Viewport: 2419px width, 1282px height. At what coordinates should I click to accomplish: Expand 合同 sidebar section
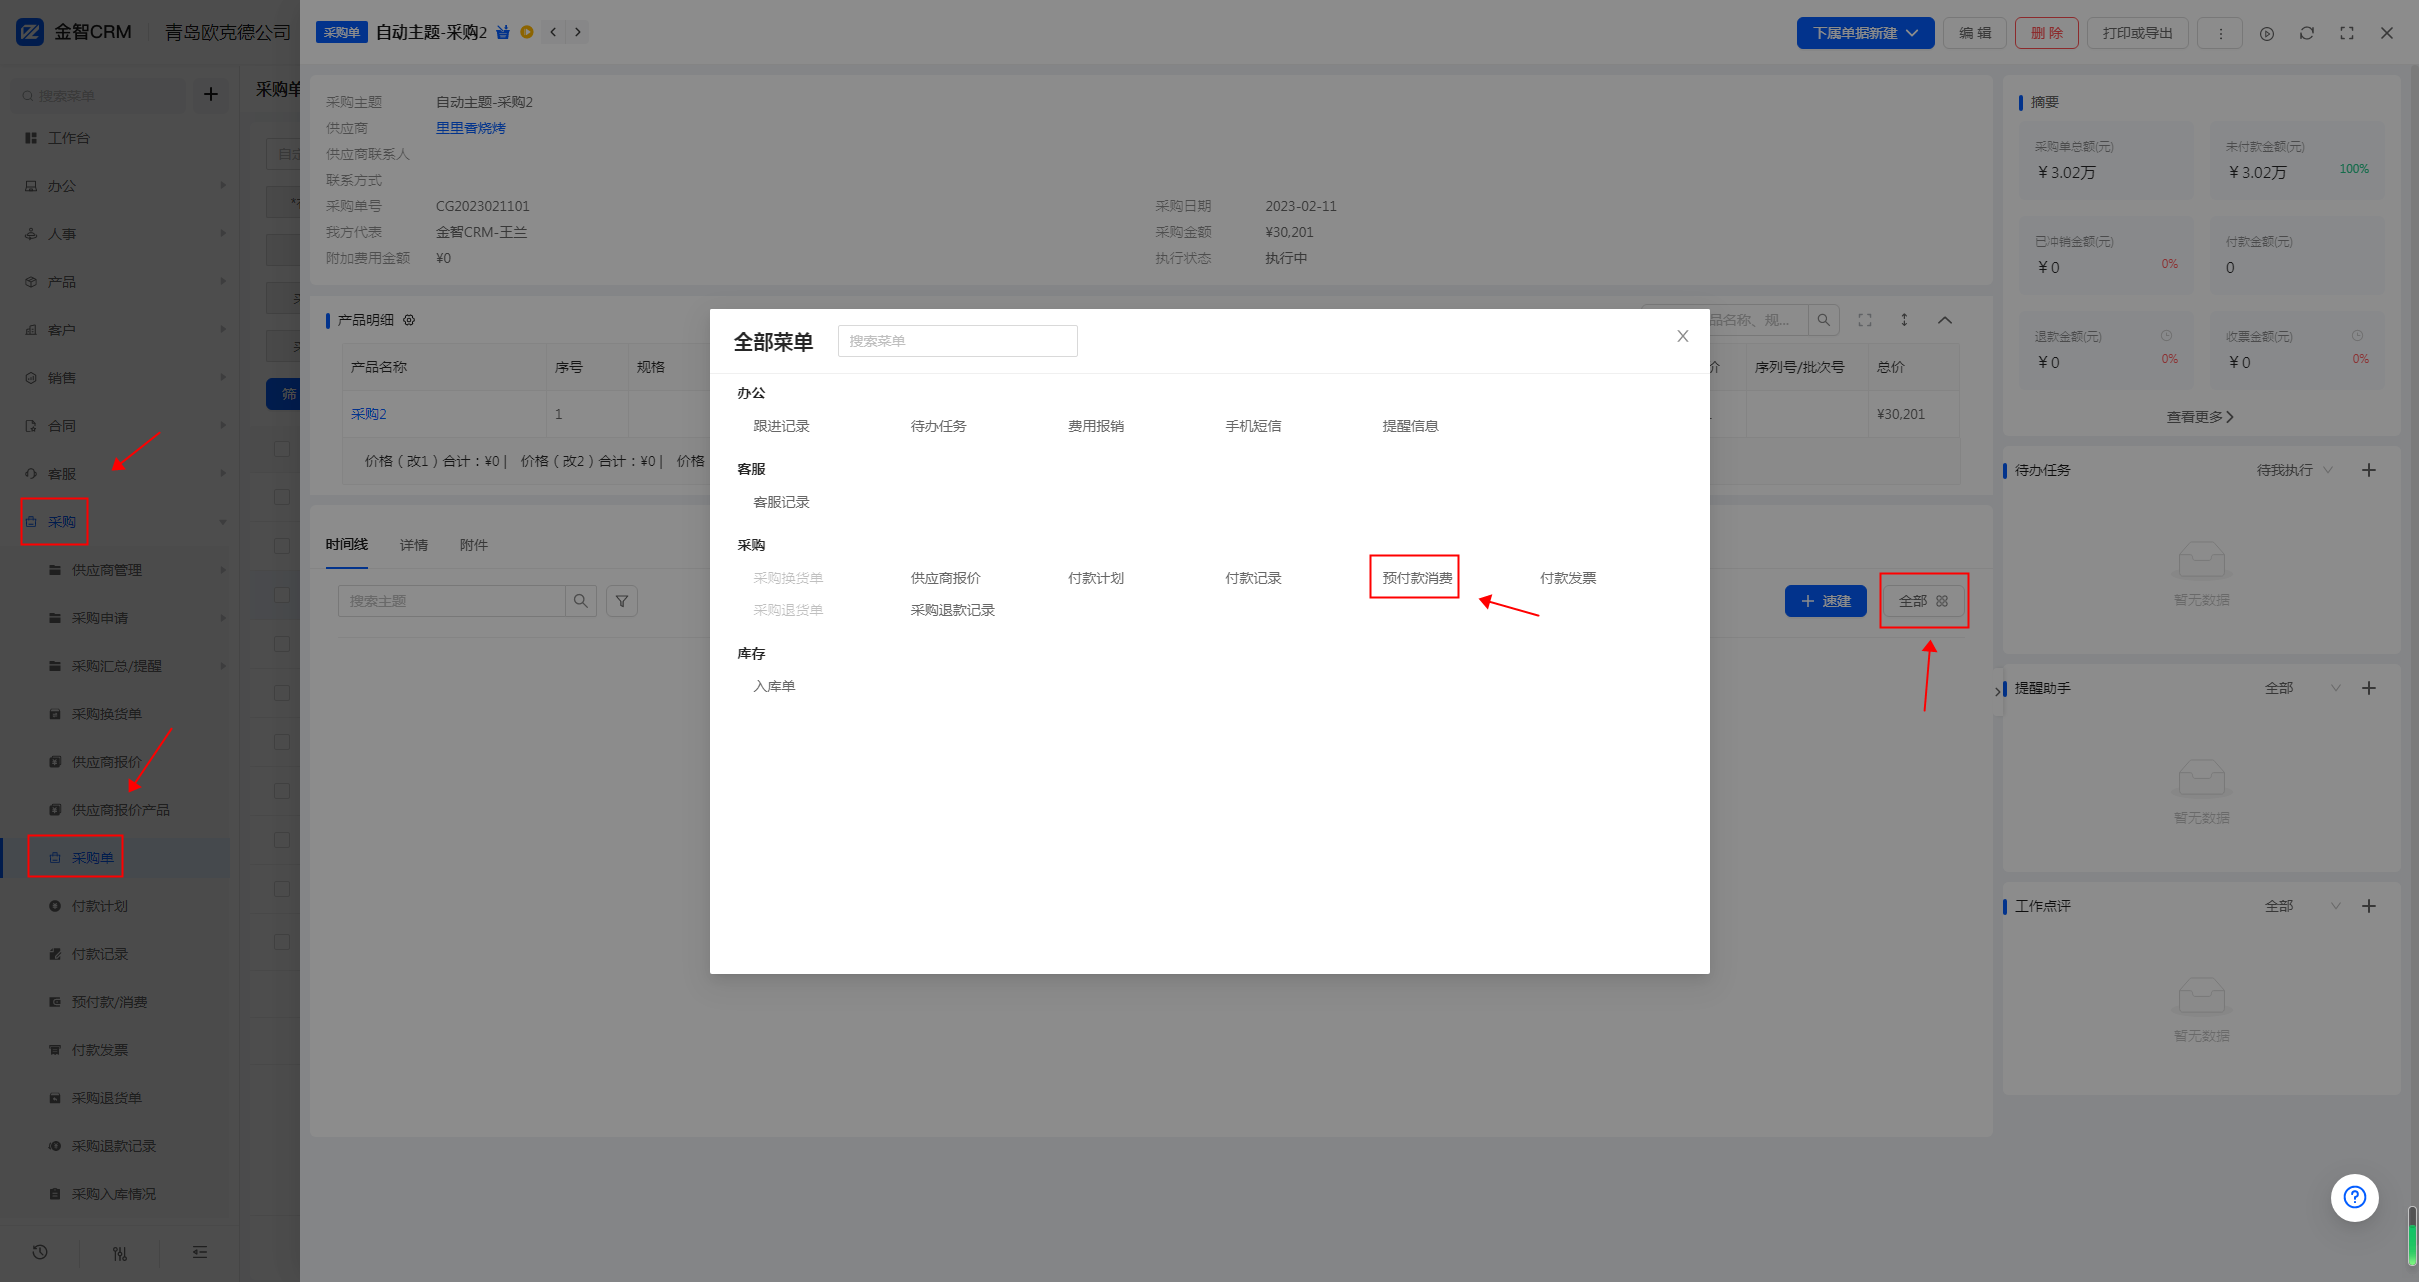(119, 426)
